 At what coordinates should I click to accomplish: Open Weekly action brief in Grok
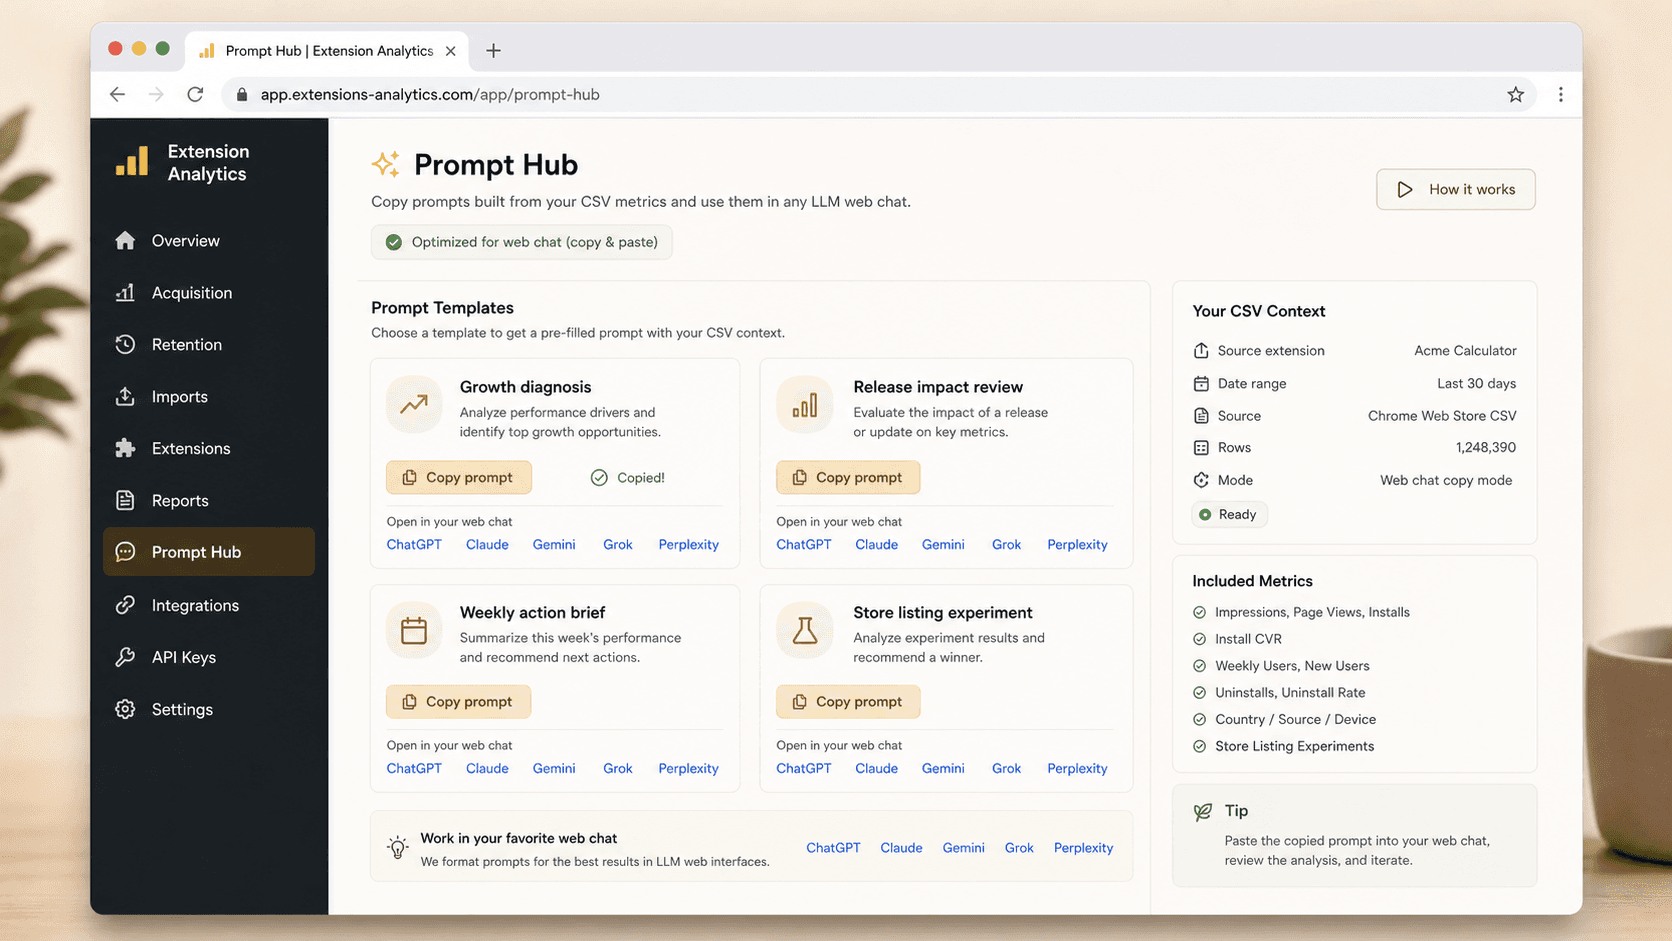pos(618,769)
